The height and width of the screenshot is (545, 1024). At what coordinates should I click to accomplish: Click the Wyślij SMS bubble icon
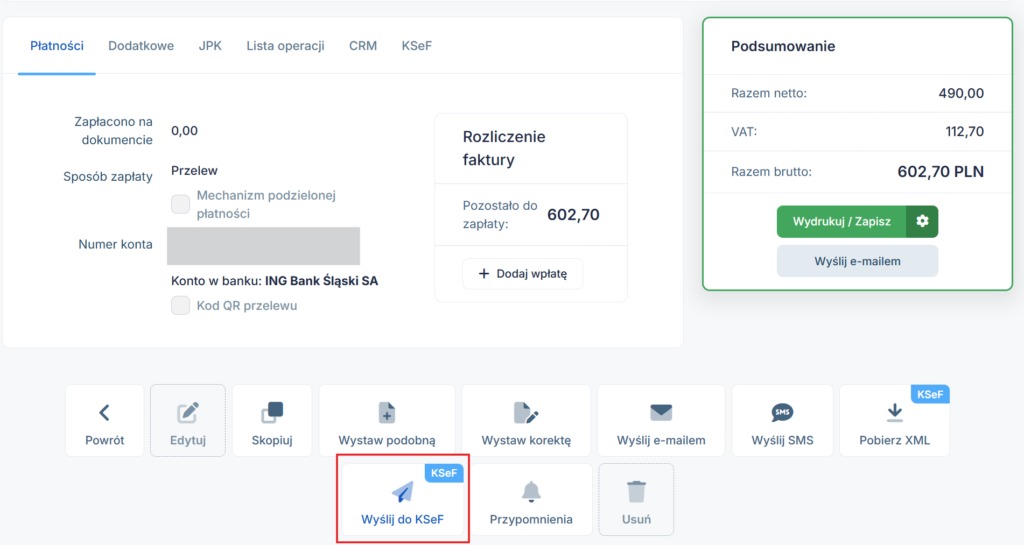coord(782,412)
